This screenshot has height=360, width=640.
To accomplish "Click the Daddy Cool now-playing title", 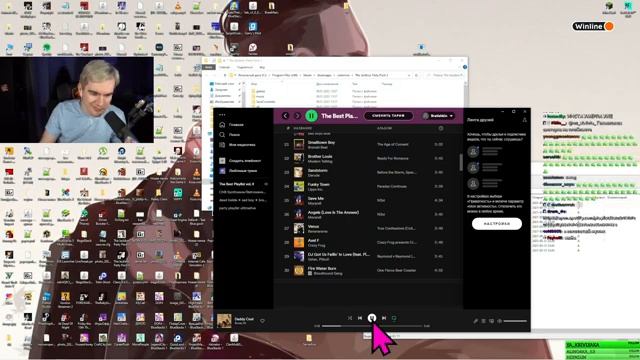I will pyautogui.click(x=244, y=319).
